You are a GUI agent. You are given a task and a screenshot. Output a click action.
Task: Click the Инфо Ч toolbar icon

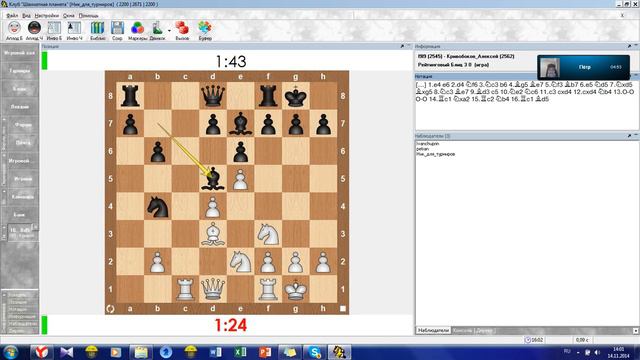pyautogui.click(x=74, y=28)
